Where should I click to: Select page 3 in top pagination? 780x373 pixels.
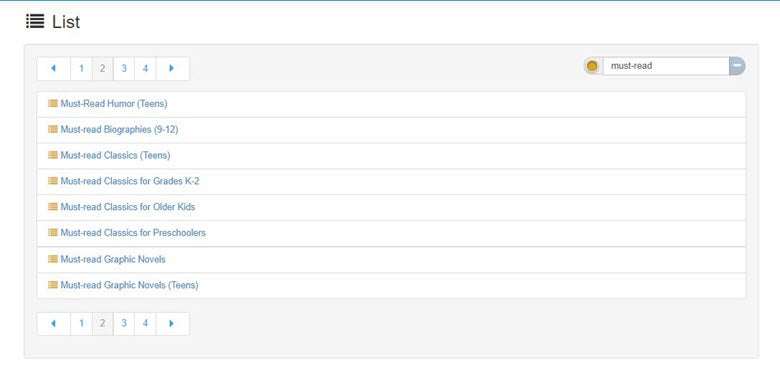tap(124, 69)
